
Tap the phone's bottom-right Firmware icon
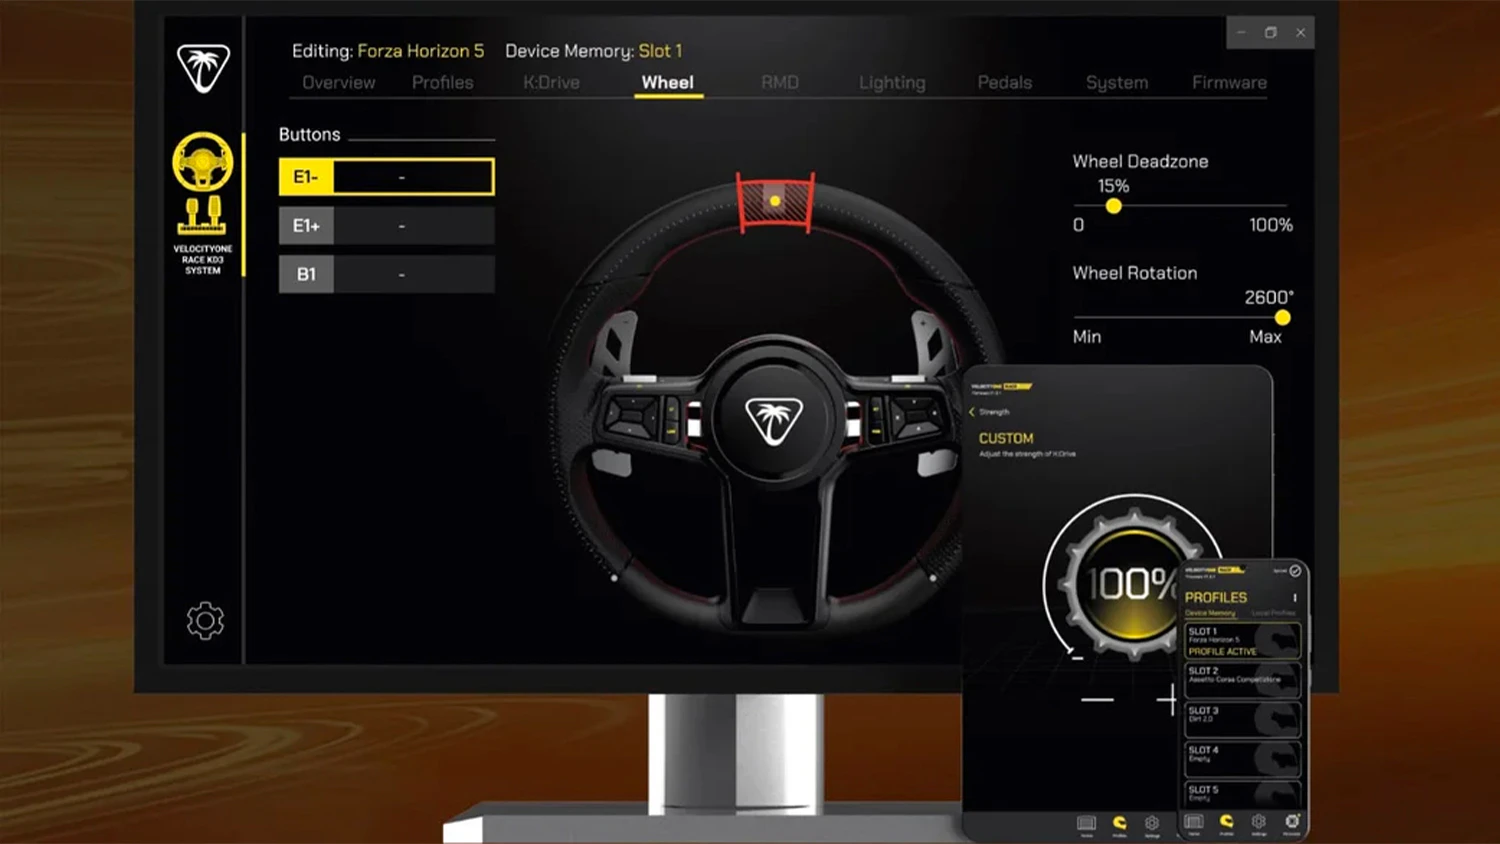[1292, 822]
